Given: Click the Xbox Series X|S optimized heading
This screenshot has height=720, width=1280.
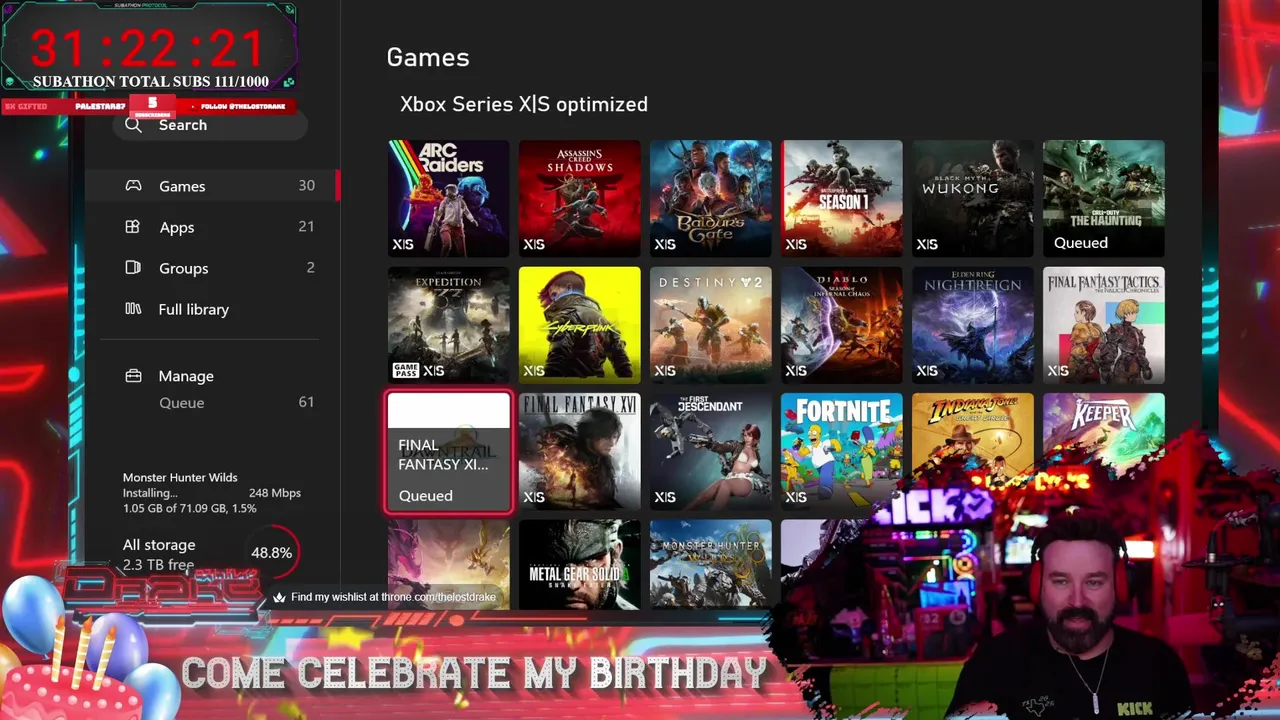Looking at the screenshot, I should coord(524,104).
